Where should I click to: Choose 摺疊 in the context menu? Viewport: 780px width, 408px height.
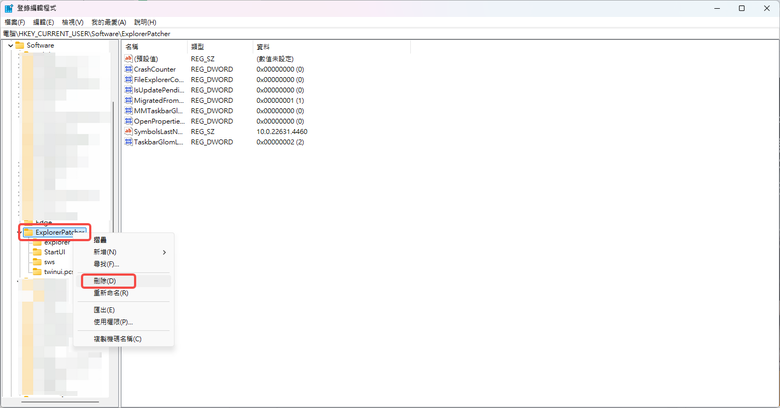click(123, 240)
